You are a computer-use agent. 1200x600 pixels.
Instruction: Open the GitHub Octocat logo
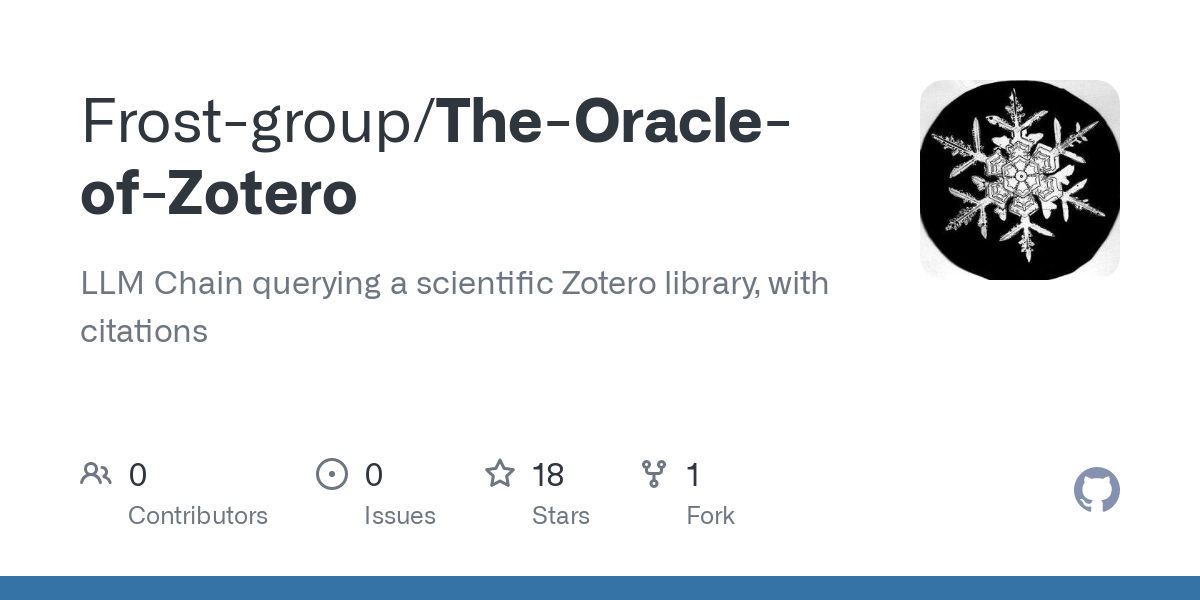[x=1097, y=491]
